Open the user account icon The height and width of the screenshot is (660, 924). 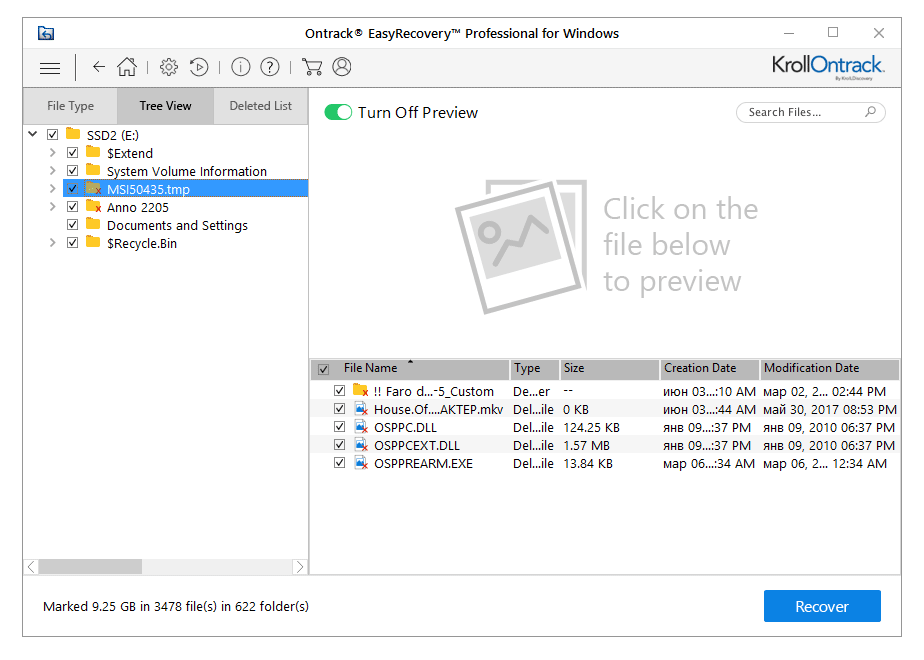point(342,67)
